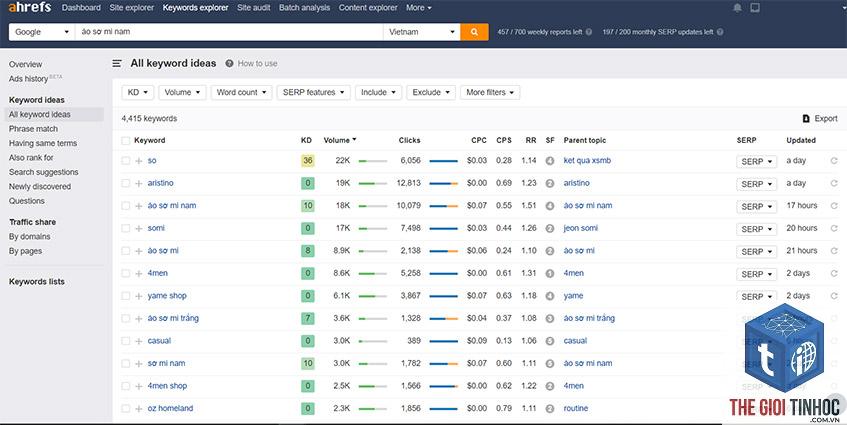Open the notifications bell icon
This screenshot has height=425, width=847.
tap(737, 8)
